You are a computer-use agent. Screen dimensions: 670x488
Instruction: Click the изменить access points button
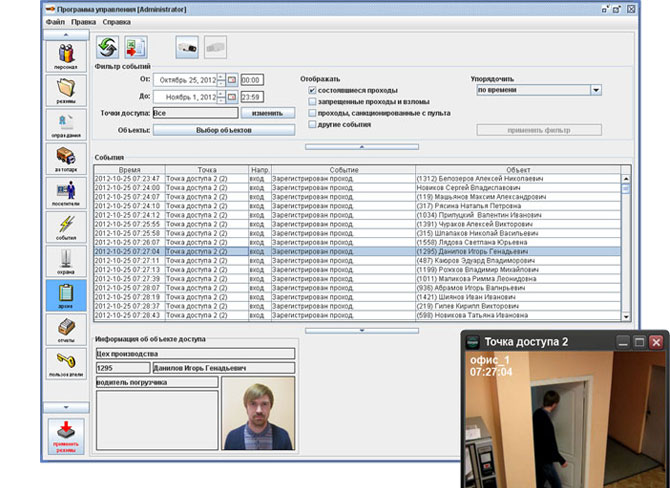[267, 113]
